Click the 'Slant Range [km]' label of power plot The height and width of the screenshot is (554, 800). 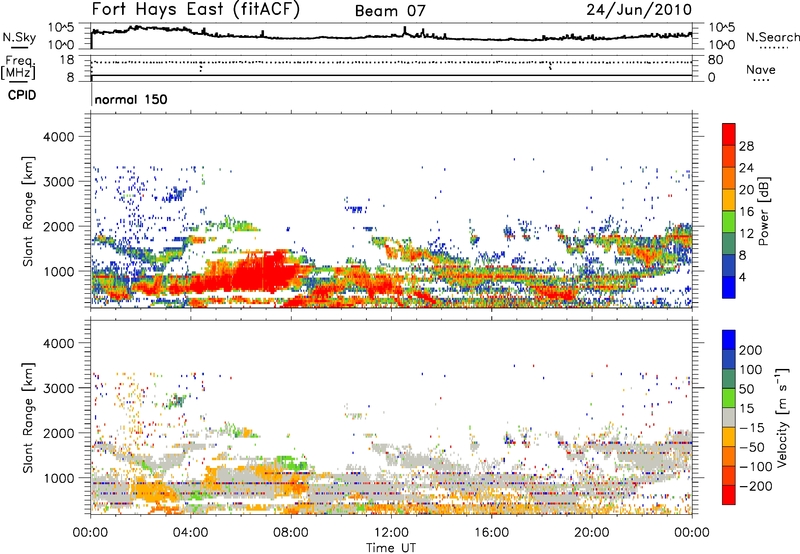pyautogui.click(x=28, y=211)
